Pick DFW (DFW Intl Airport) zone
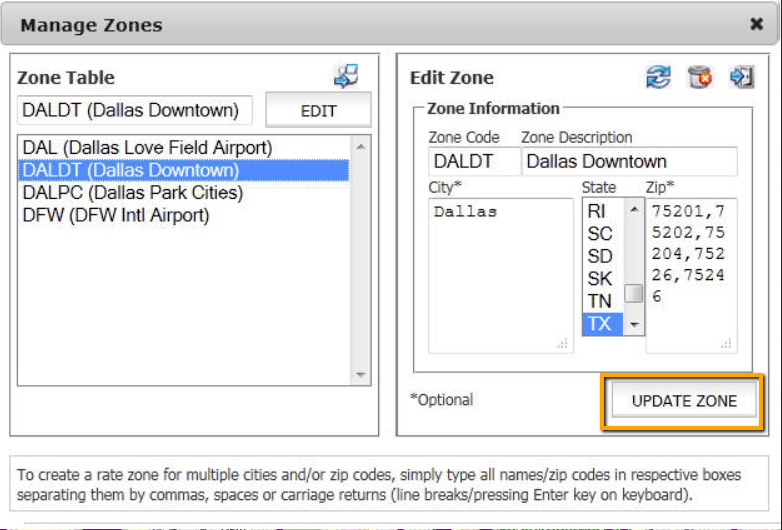Viewport: 782px width, 530px height. 115,214
